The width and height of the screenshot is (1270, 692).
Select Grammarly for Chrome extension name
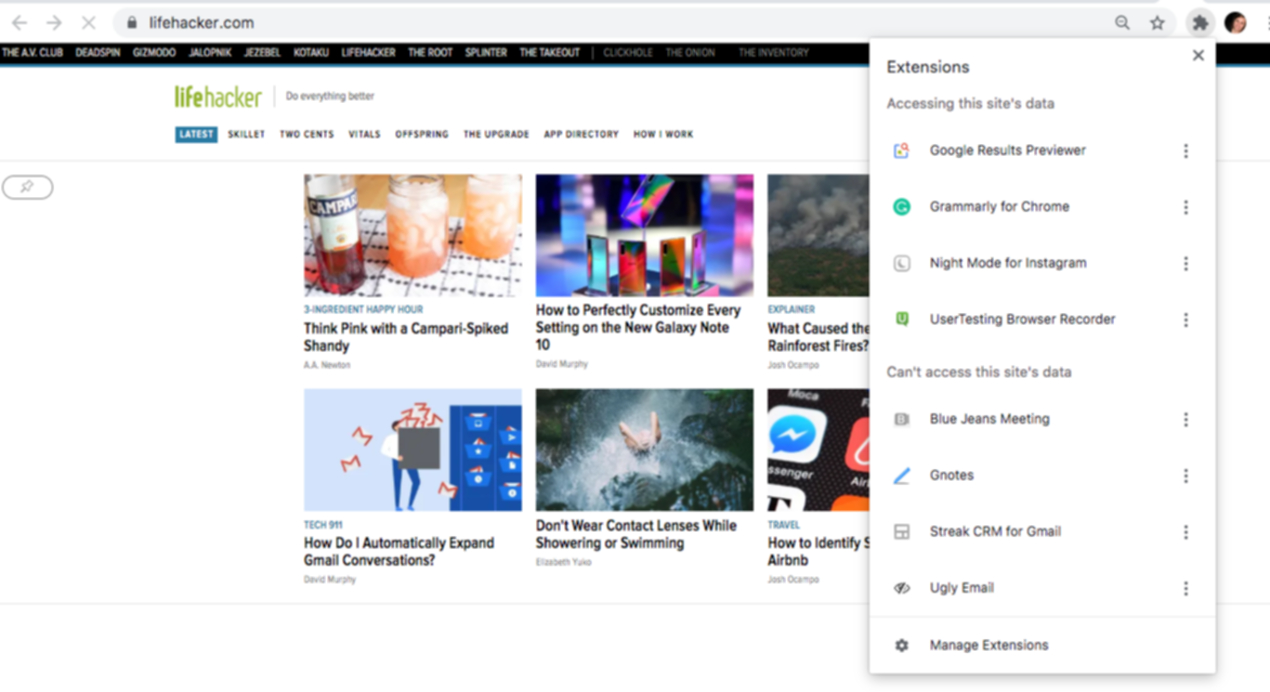(x=999, y=206)
